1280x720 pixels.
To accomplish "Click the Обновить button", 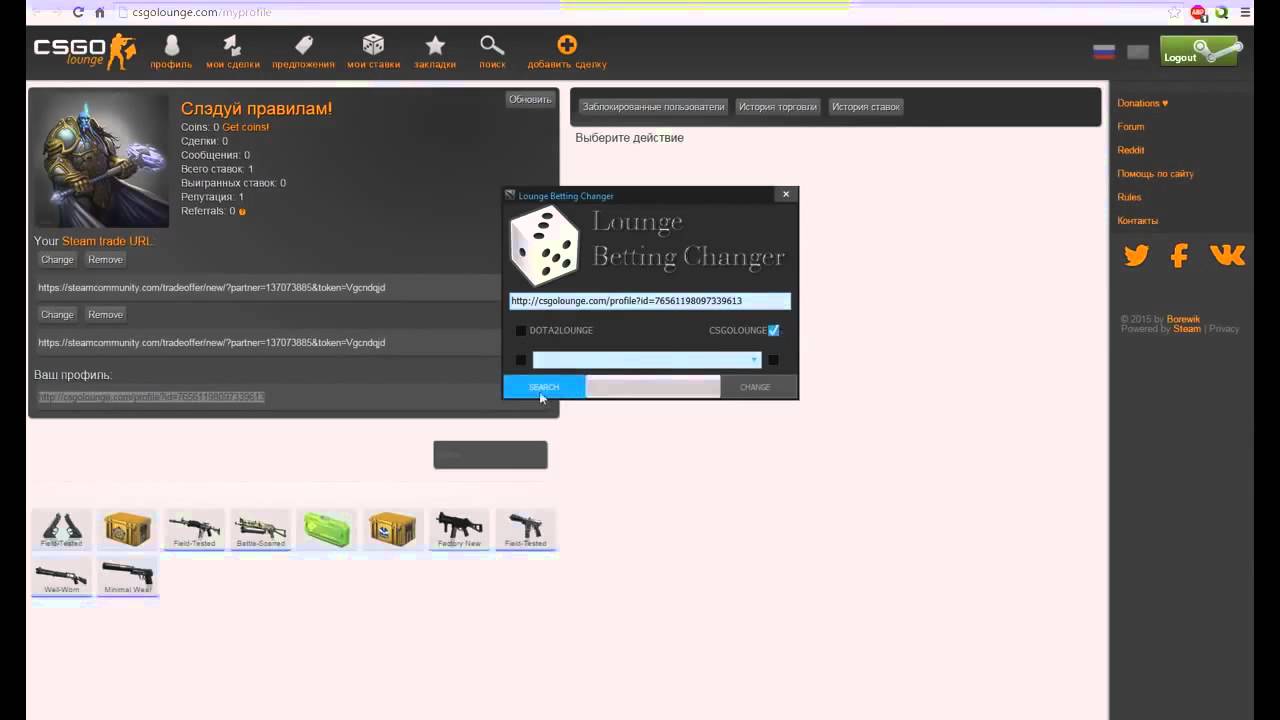I will (530, 100).
